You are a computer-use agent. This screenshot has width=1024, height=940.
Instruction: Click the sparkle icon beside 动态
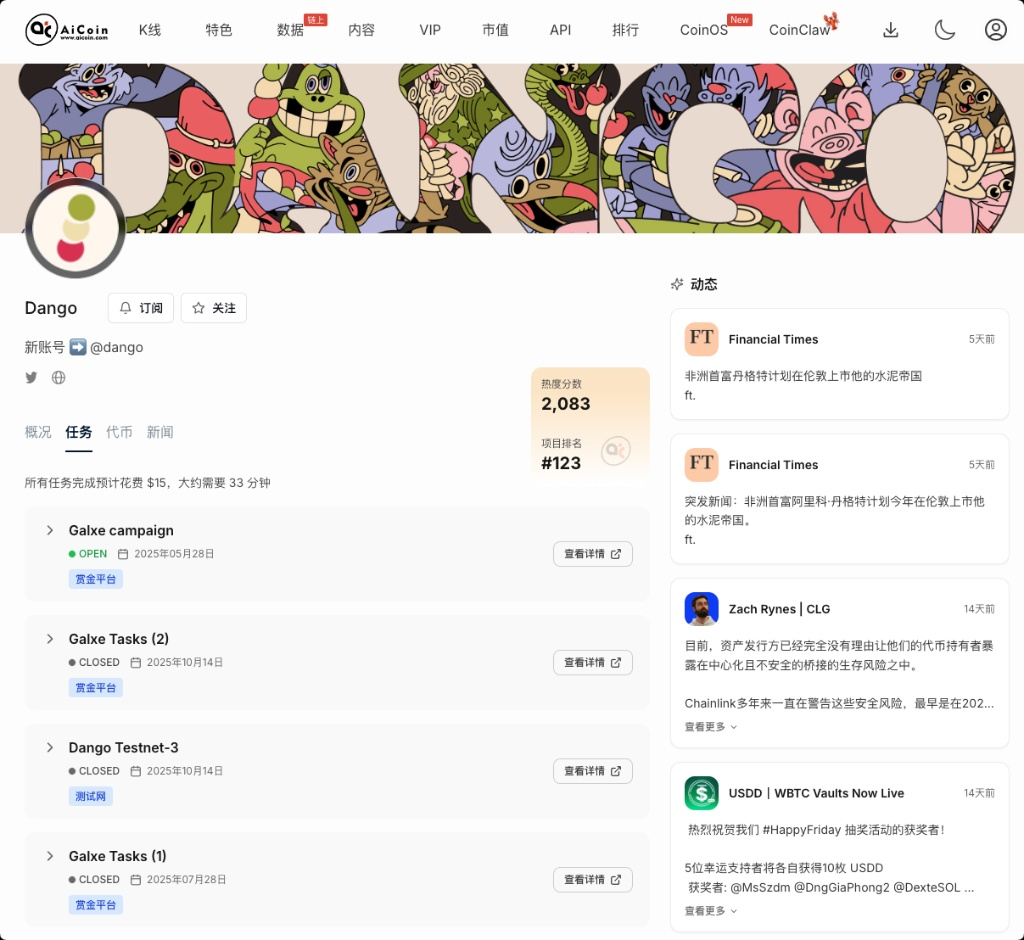tap(677, 284)
